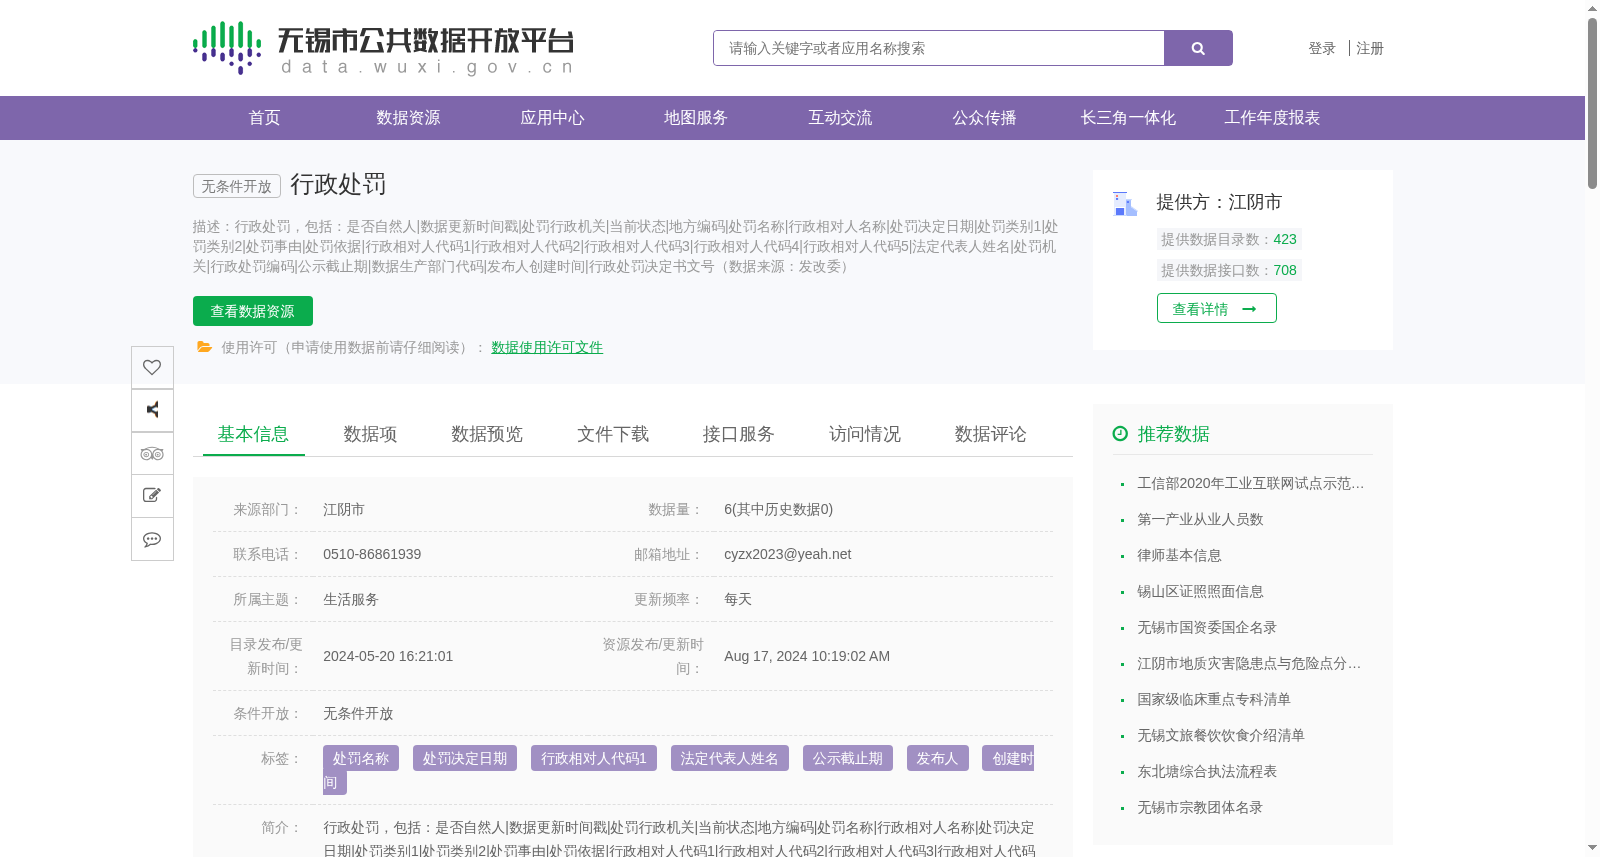Switch to the 文件下载 tab
The width and height of the screenshot is (1600, 857).
pyautogui.click(x=613, y=434)
